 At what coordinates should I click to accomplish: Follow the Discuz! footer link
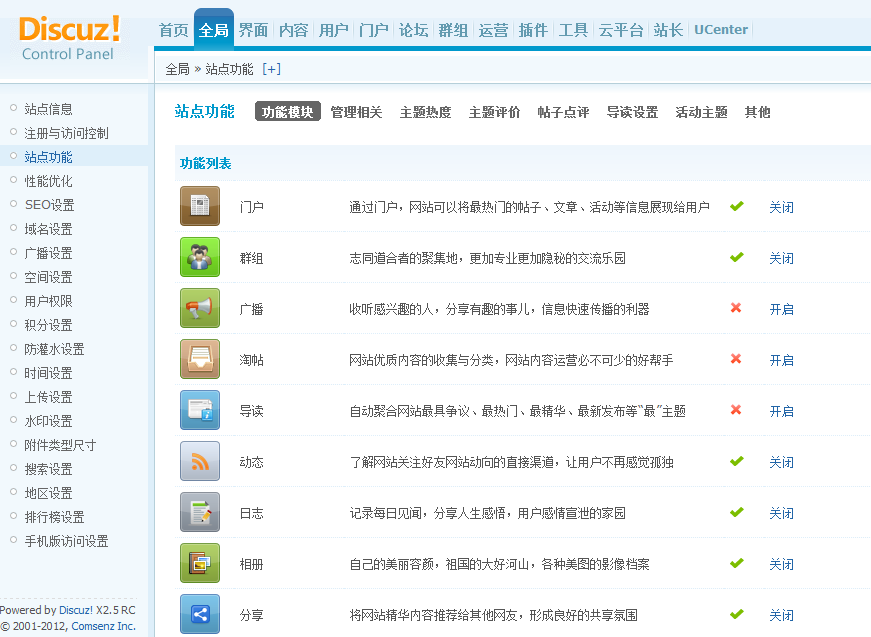[76, 610]
